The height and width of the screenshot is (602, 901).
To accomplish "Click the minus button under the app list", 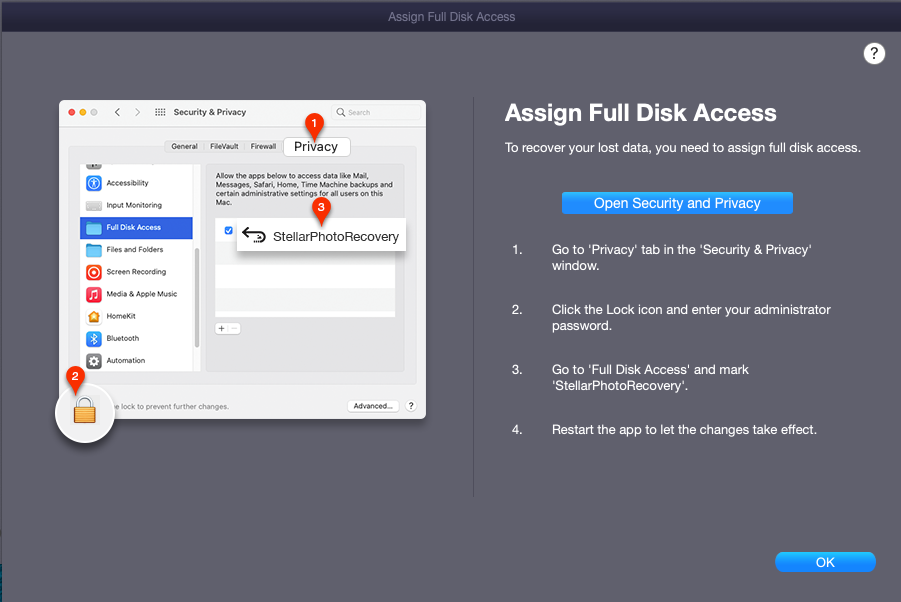I will 234,329.
